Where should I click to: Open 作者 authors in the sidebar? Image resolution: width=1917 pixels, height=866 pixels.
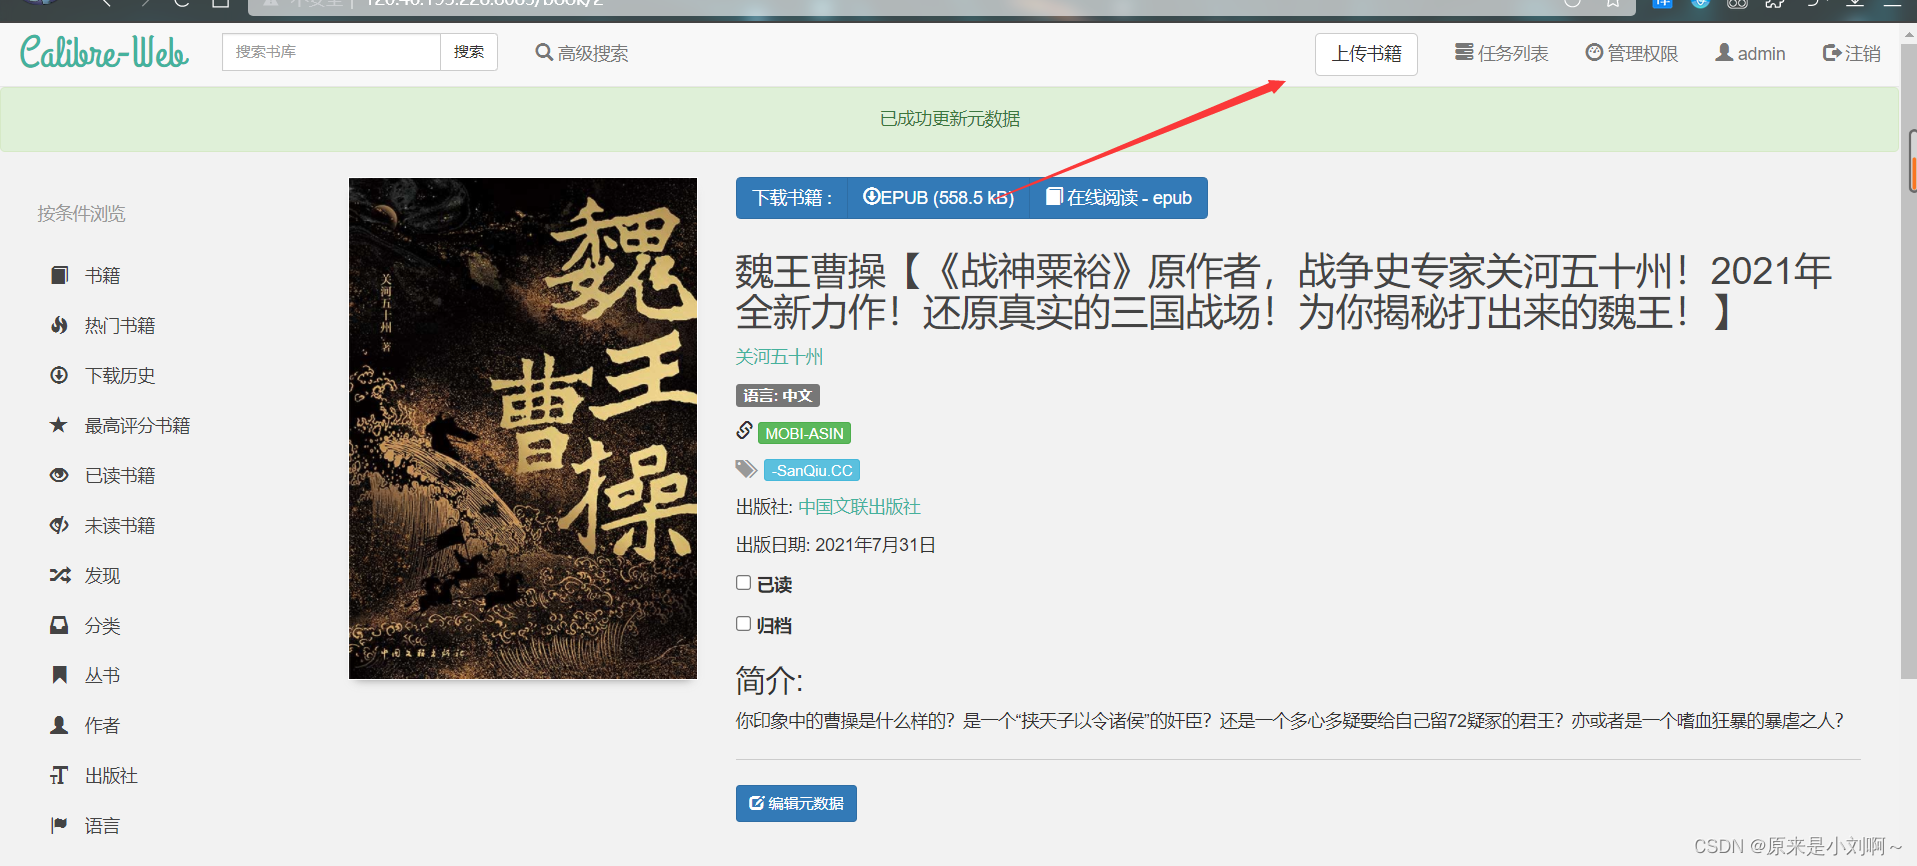[x=102, y=725]
